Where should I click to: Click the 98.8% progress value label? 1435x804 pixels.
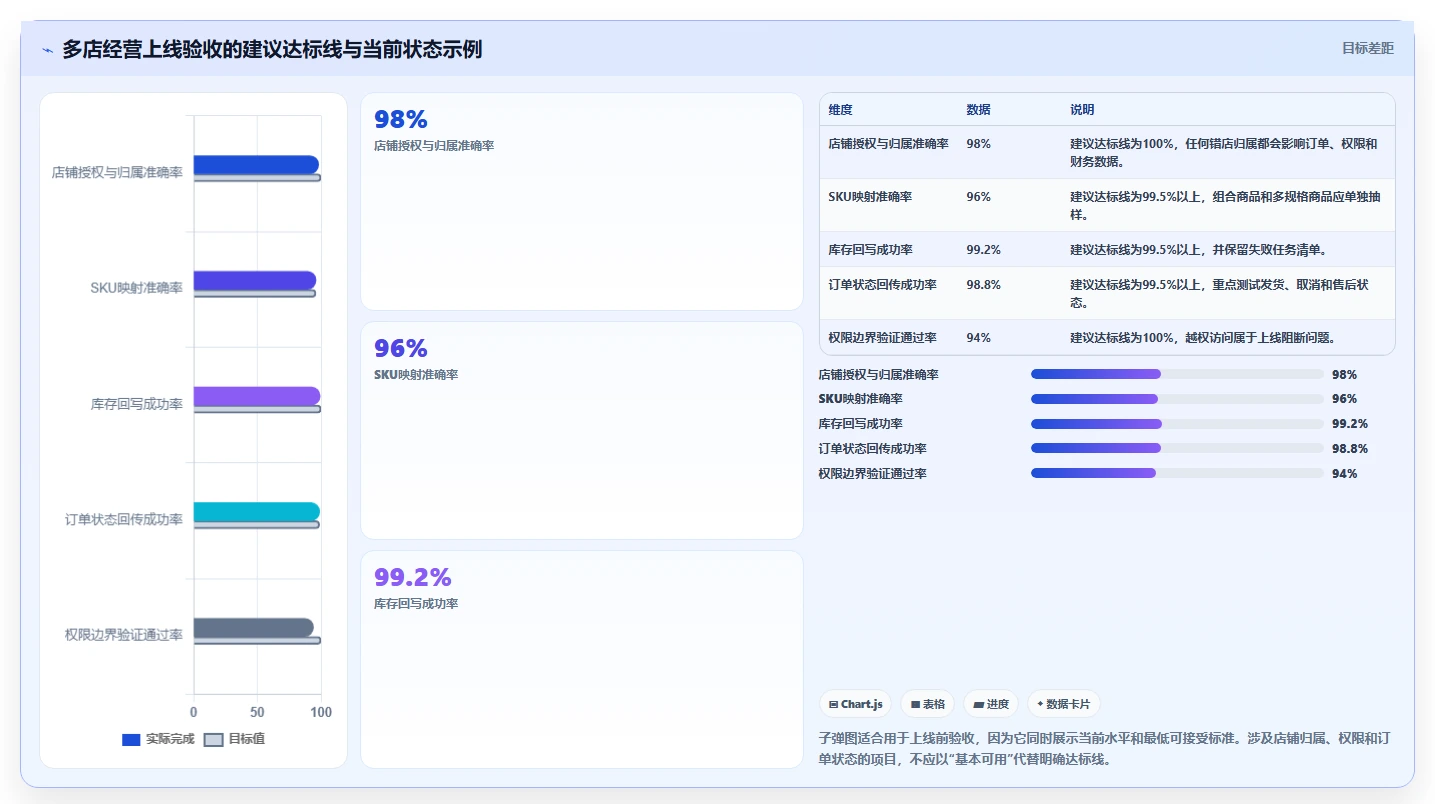point(1350,449)
